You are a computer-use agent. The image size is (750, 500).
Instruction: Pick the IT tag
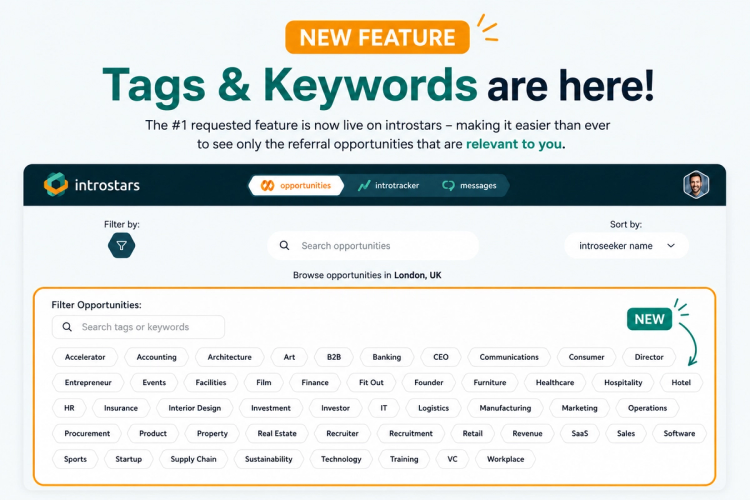[384, 408]
